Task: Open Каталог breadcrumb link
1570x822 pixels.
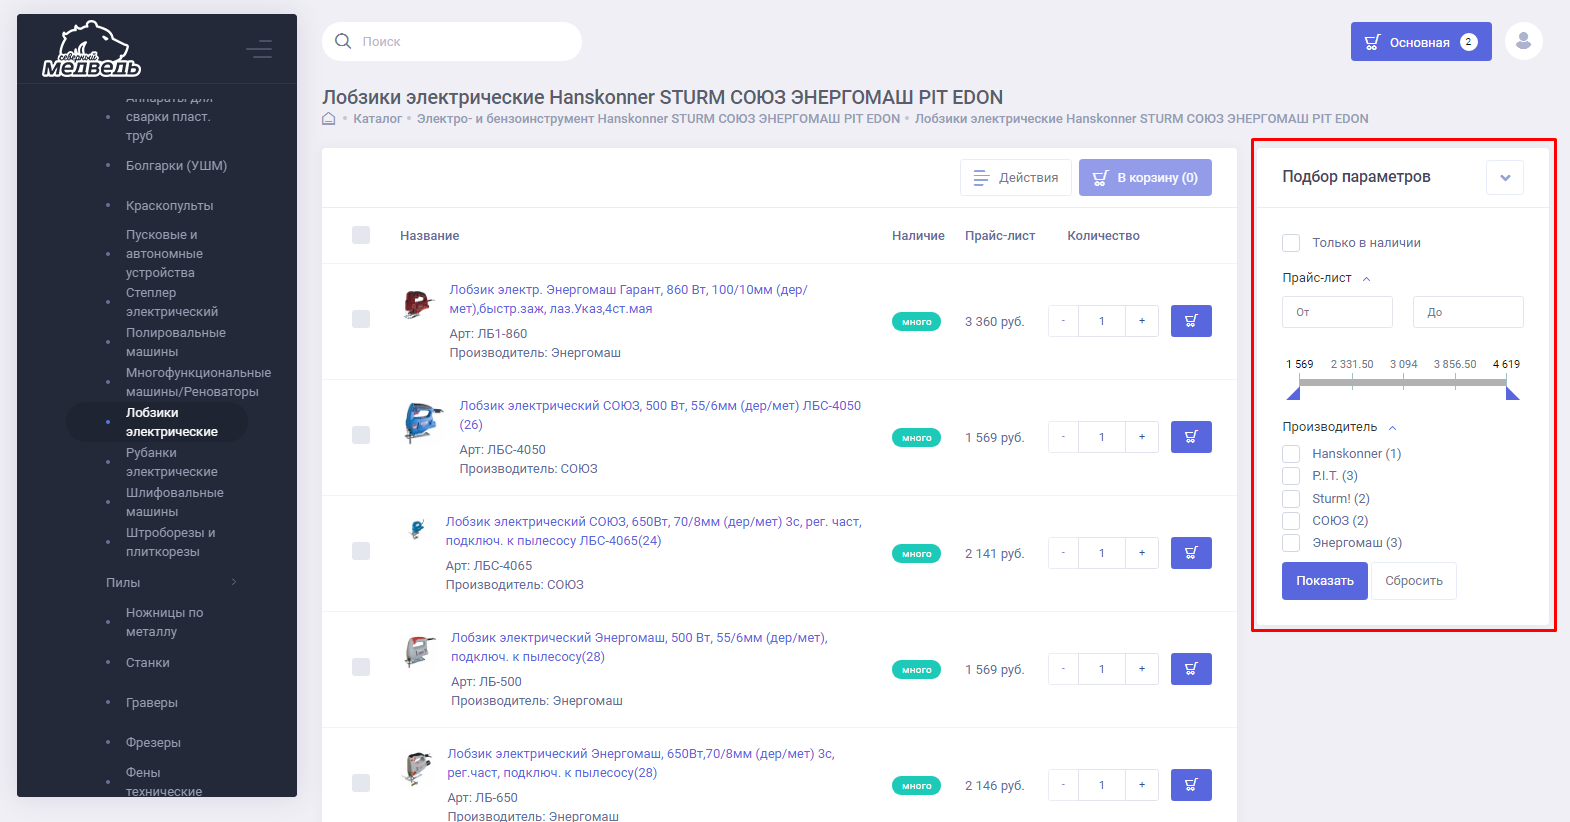Action: click(377, 118)
